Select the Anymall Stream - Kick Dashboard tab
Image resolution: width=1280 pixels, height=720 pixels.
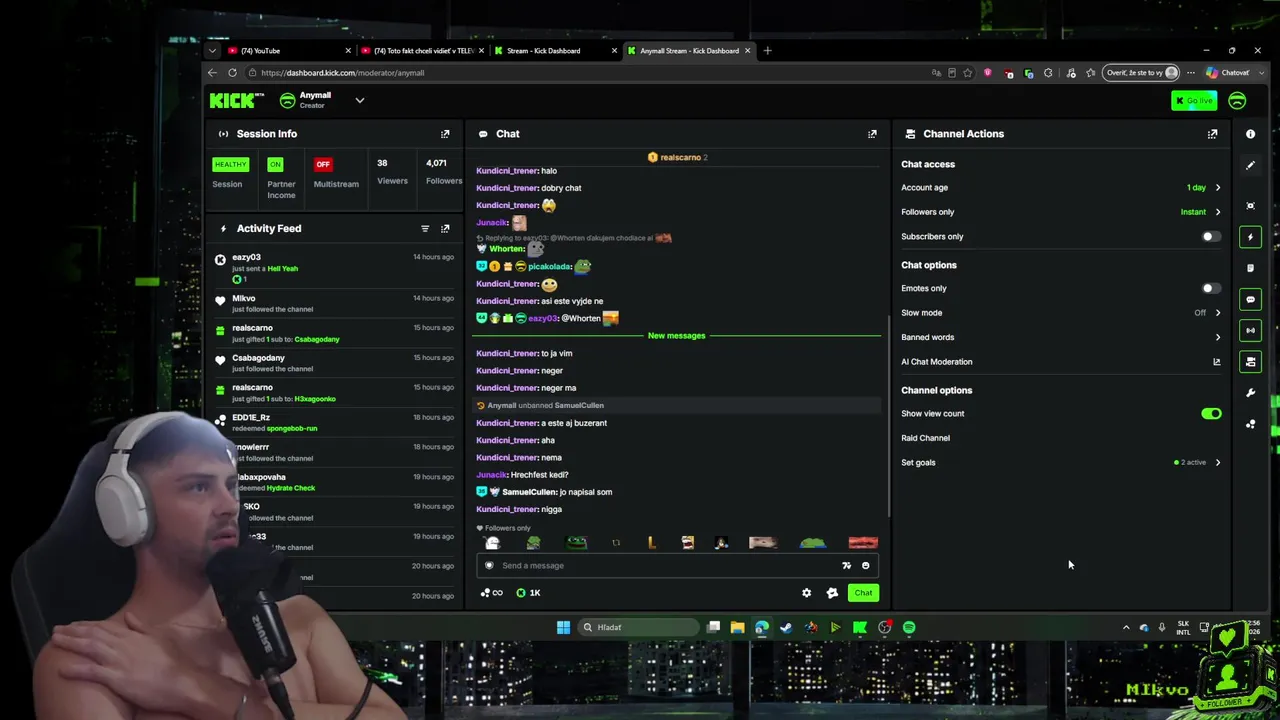click(x=689, y=51)
